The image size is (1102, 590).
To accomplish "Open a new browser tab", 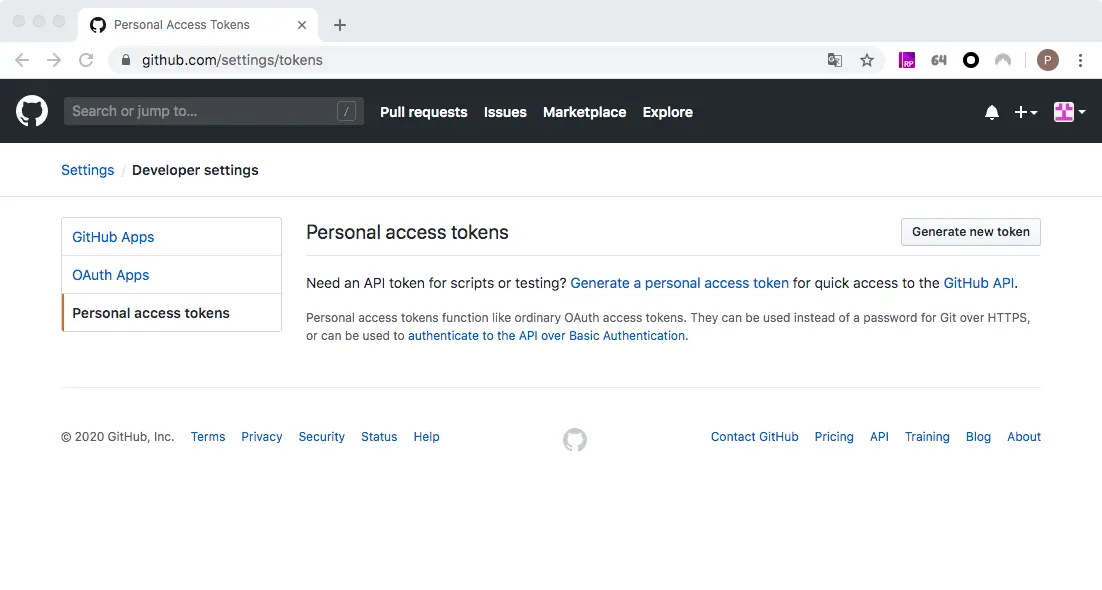I will click(339, 25).
